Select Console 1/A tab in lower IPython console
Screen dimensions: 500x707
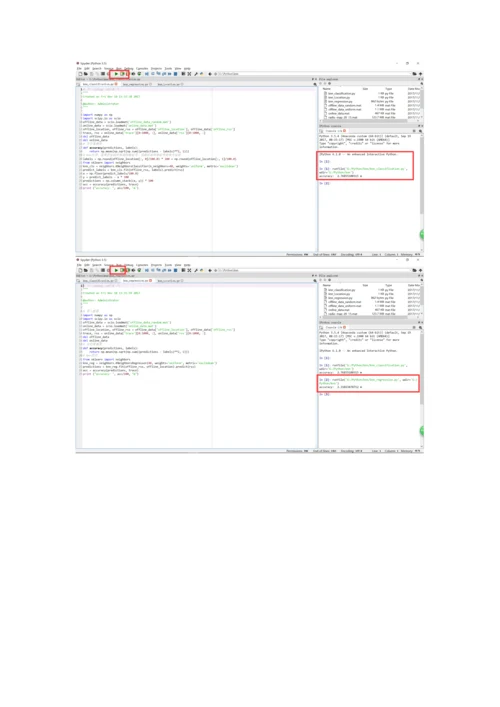coord(335,327)
